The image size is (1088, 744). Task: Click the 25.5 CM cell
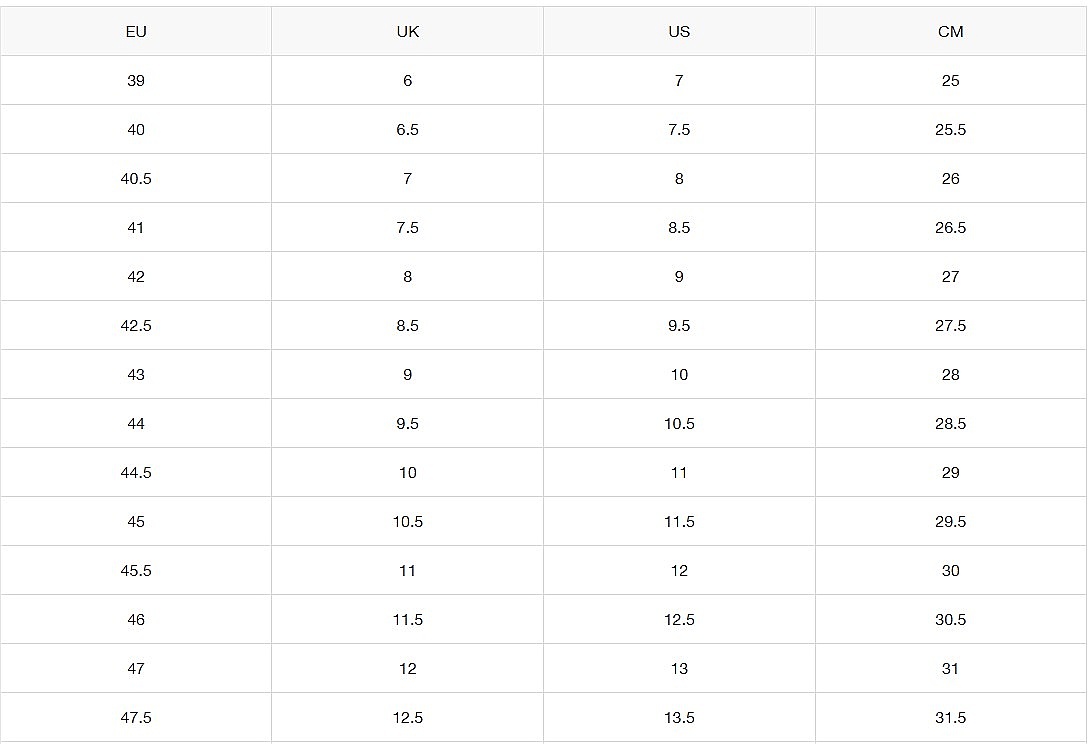click(950, 130)
